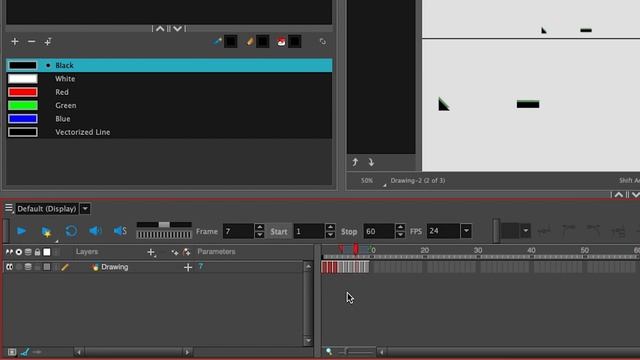
Task: Click the red playhead marker on the timeline ruler
Action: click(356, 249)
